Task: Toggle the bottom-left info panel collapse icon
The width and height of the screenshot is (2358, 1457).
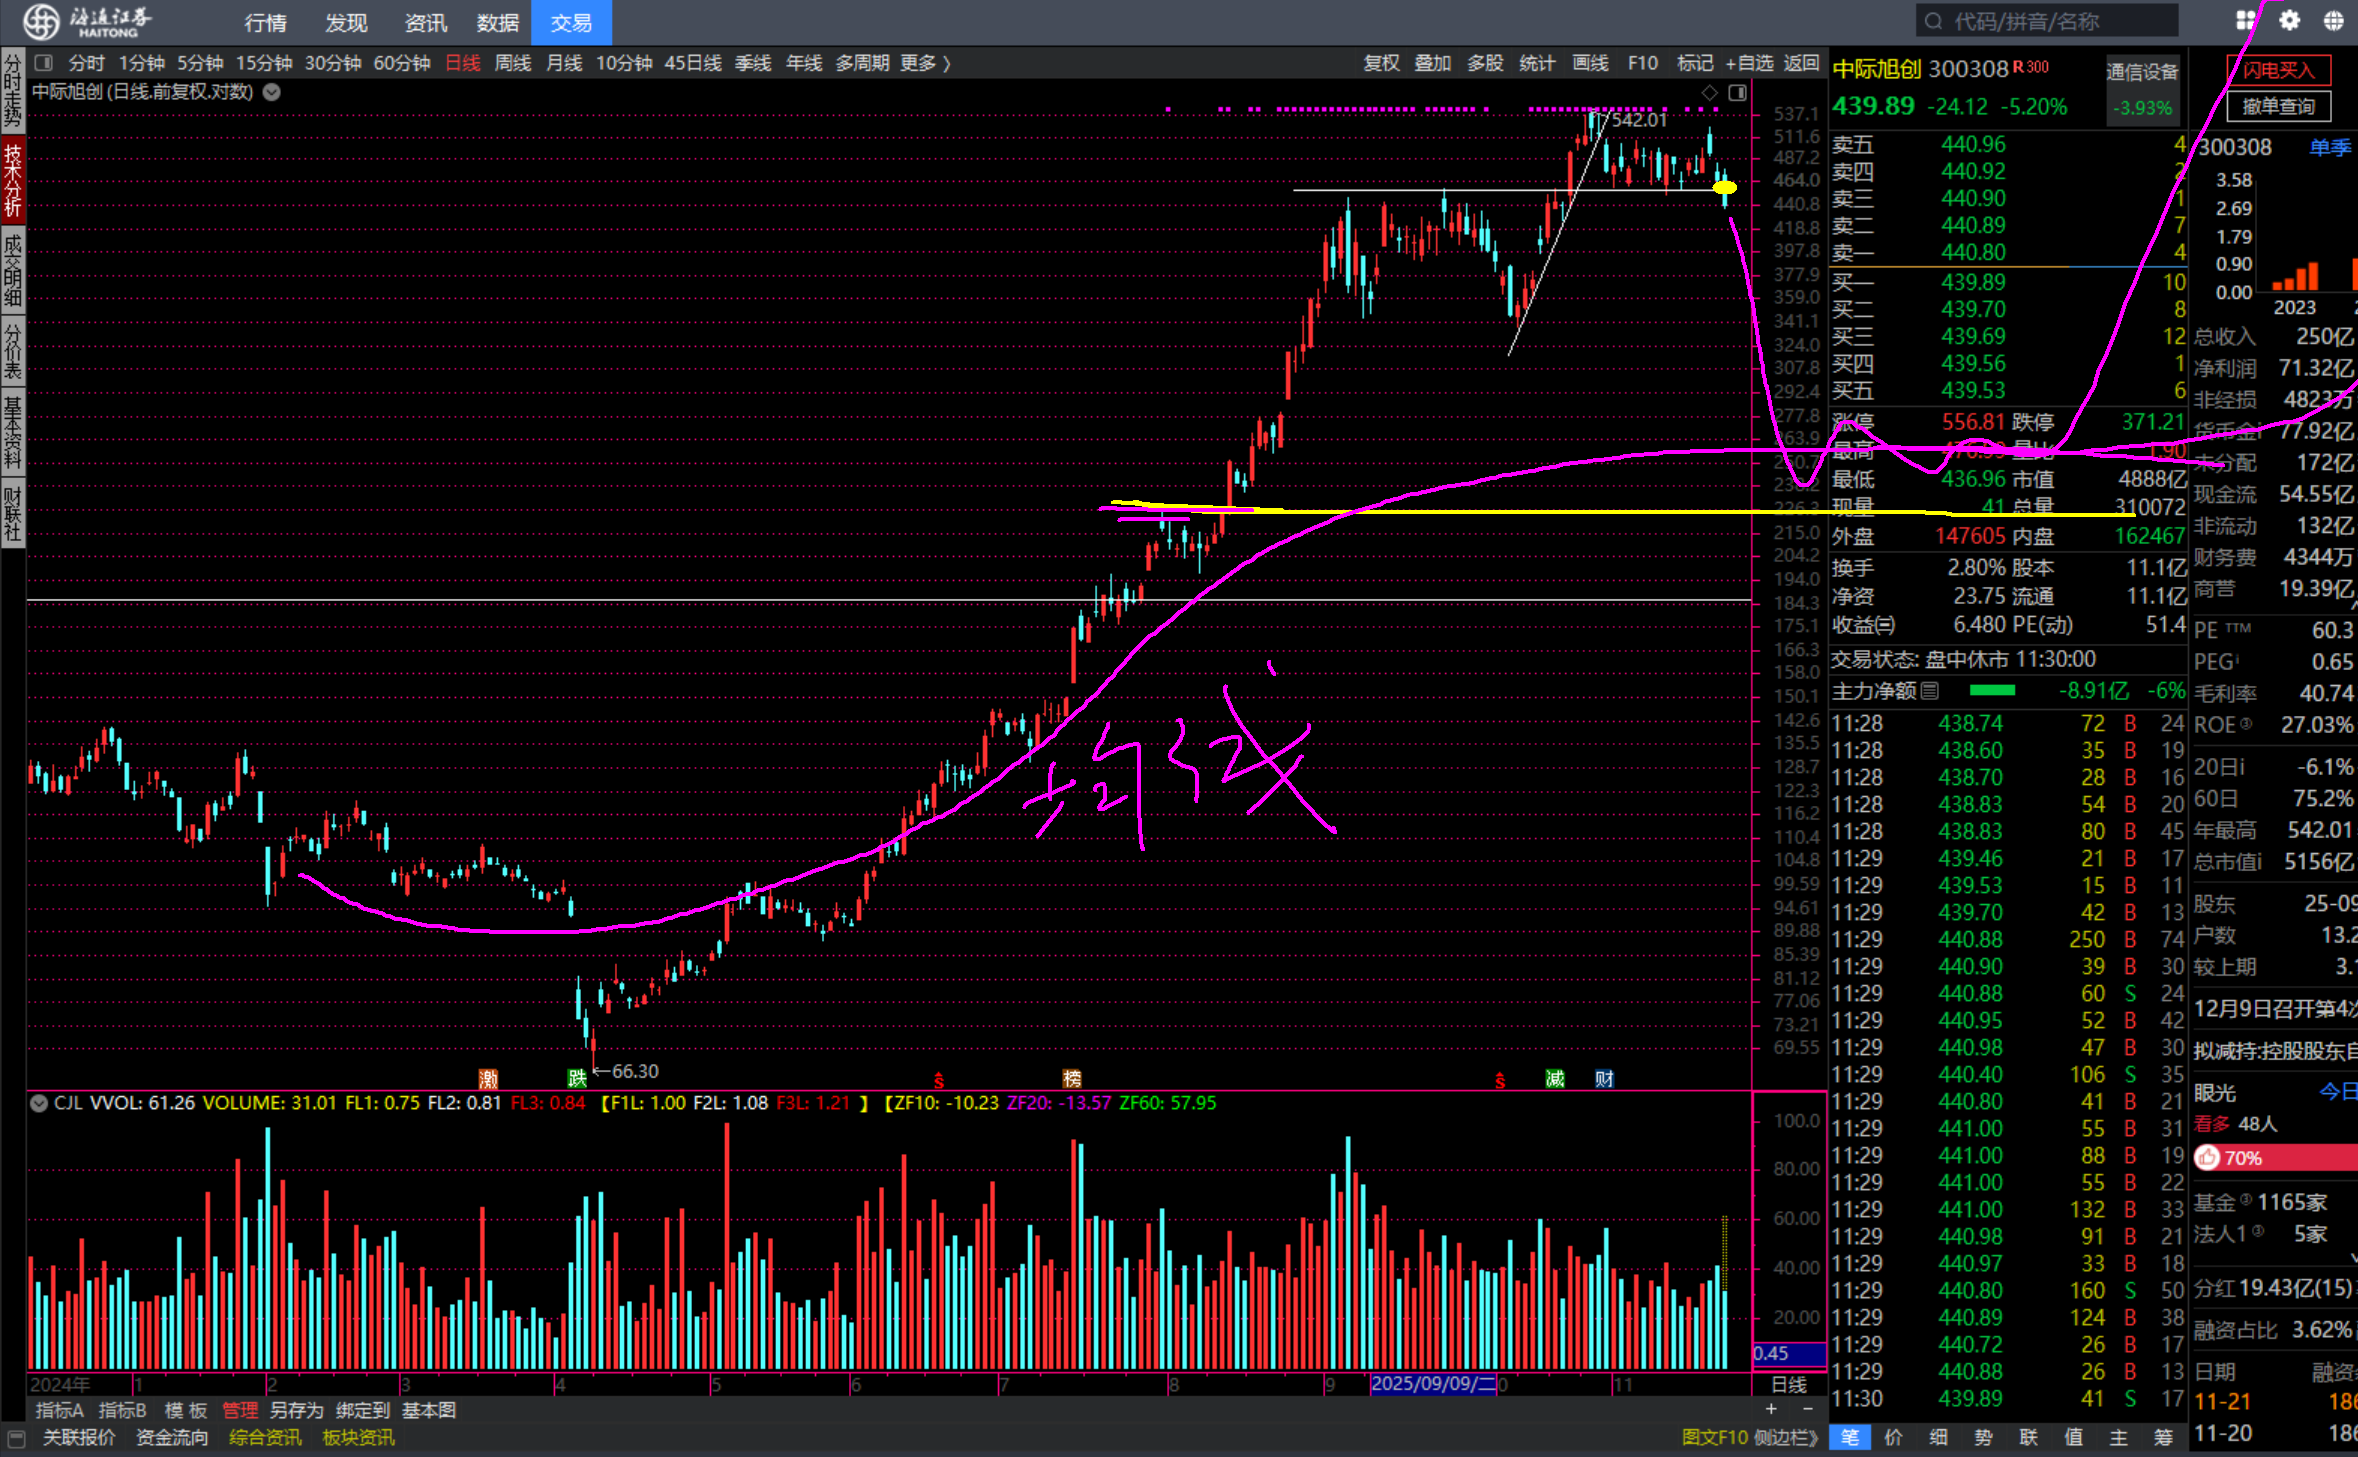Action: [15, 1437]
